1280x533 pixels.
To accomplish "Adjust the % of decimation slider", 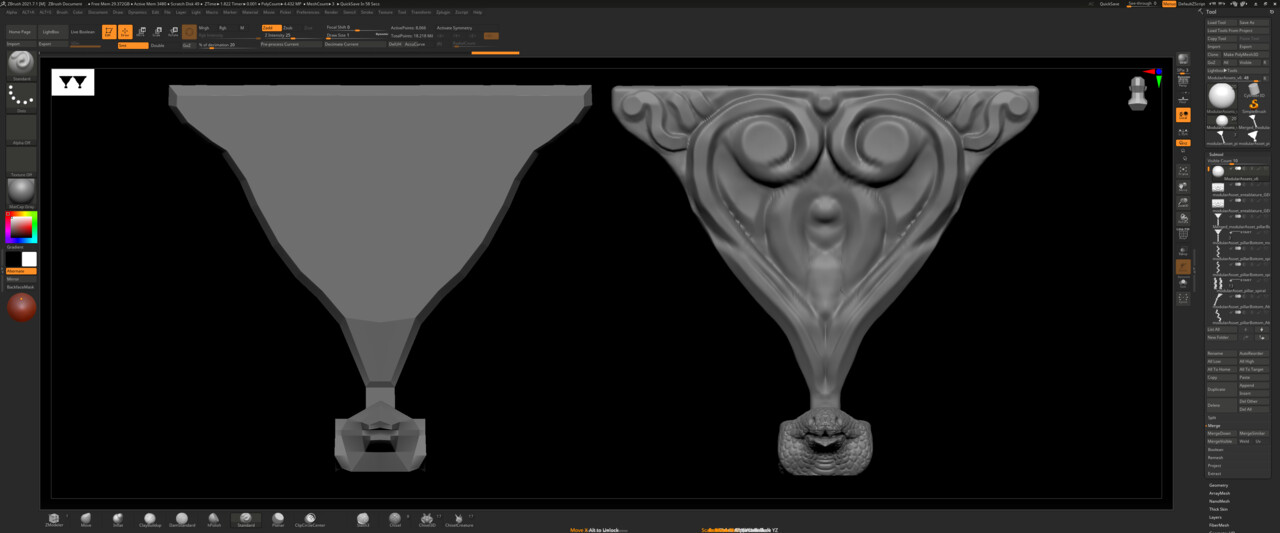I will click(x=228, y=45).
